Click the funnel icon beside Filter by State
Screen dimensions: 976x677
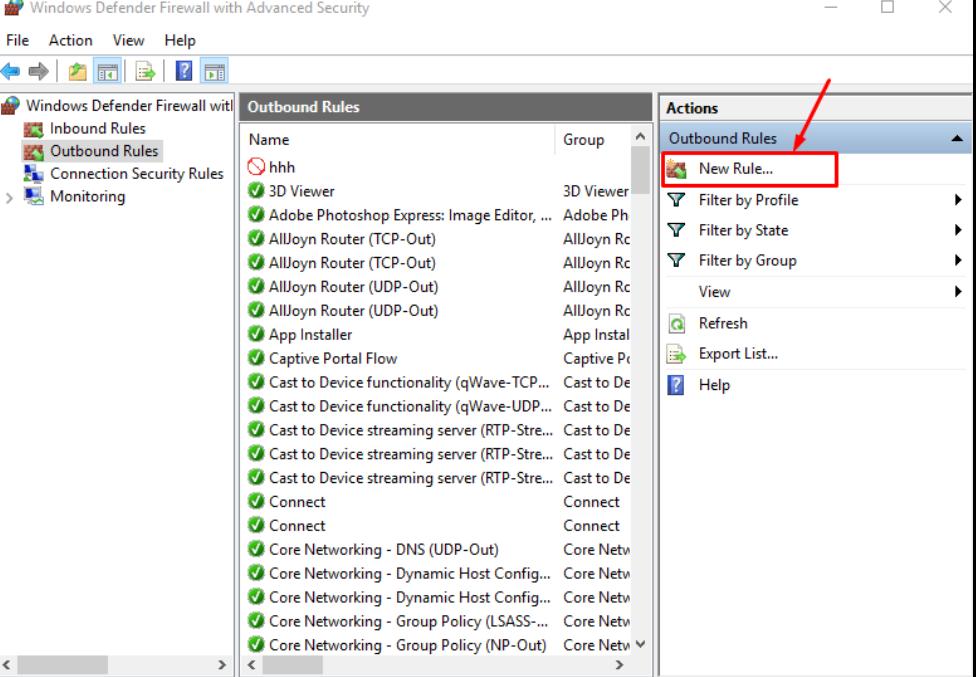(677, 230)
